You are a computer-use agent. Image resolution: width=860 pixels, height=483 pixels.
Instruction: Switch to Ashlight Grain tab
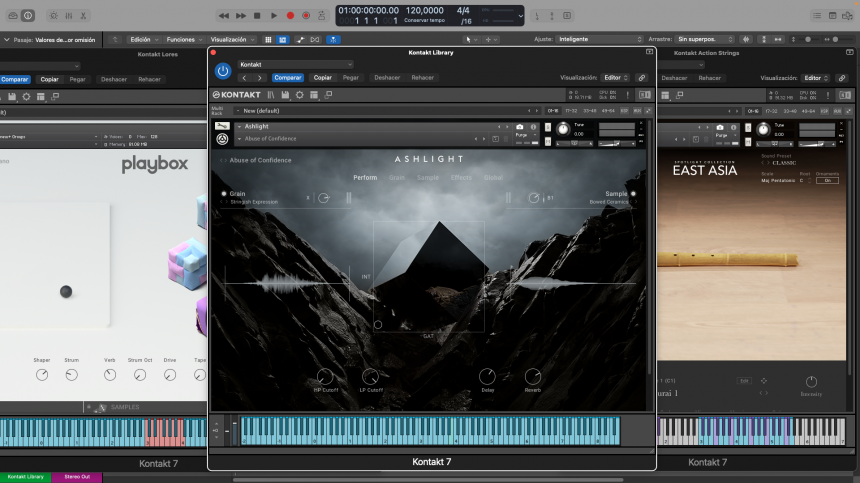397,178
